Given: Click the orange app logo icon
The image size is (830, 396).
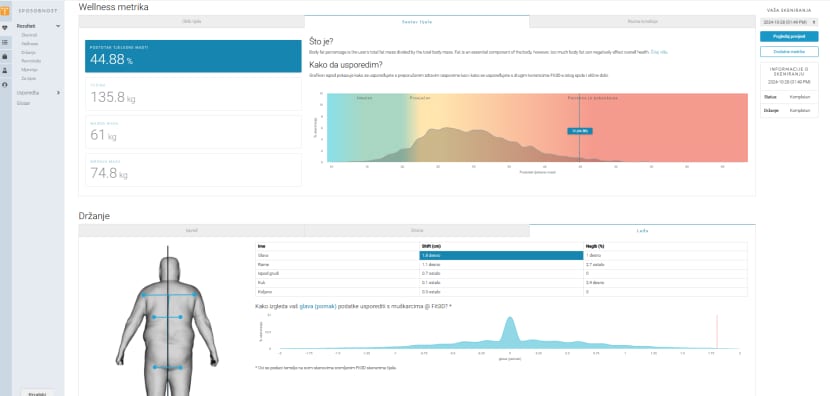Looking at the screenshot, I should pyautogui.click(x=5, y=11).
